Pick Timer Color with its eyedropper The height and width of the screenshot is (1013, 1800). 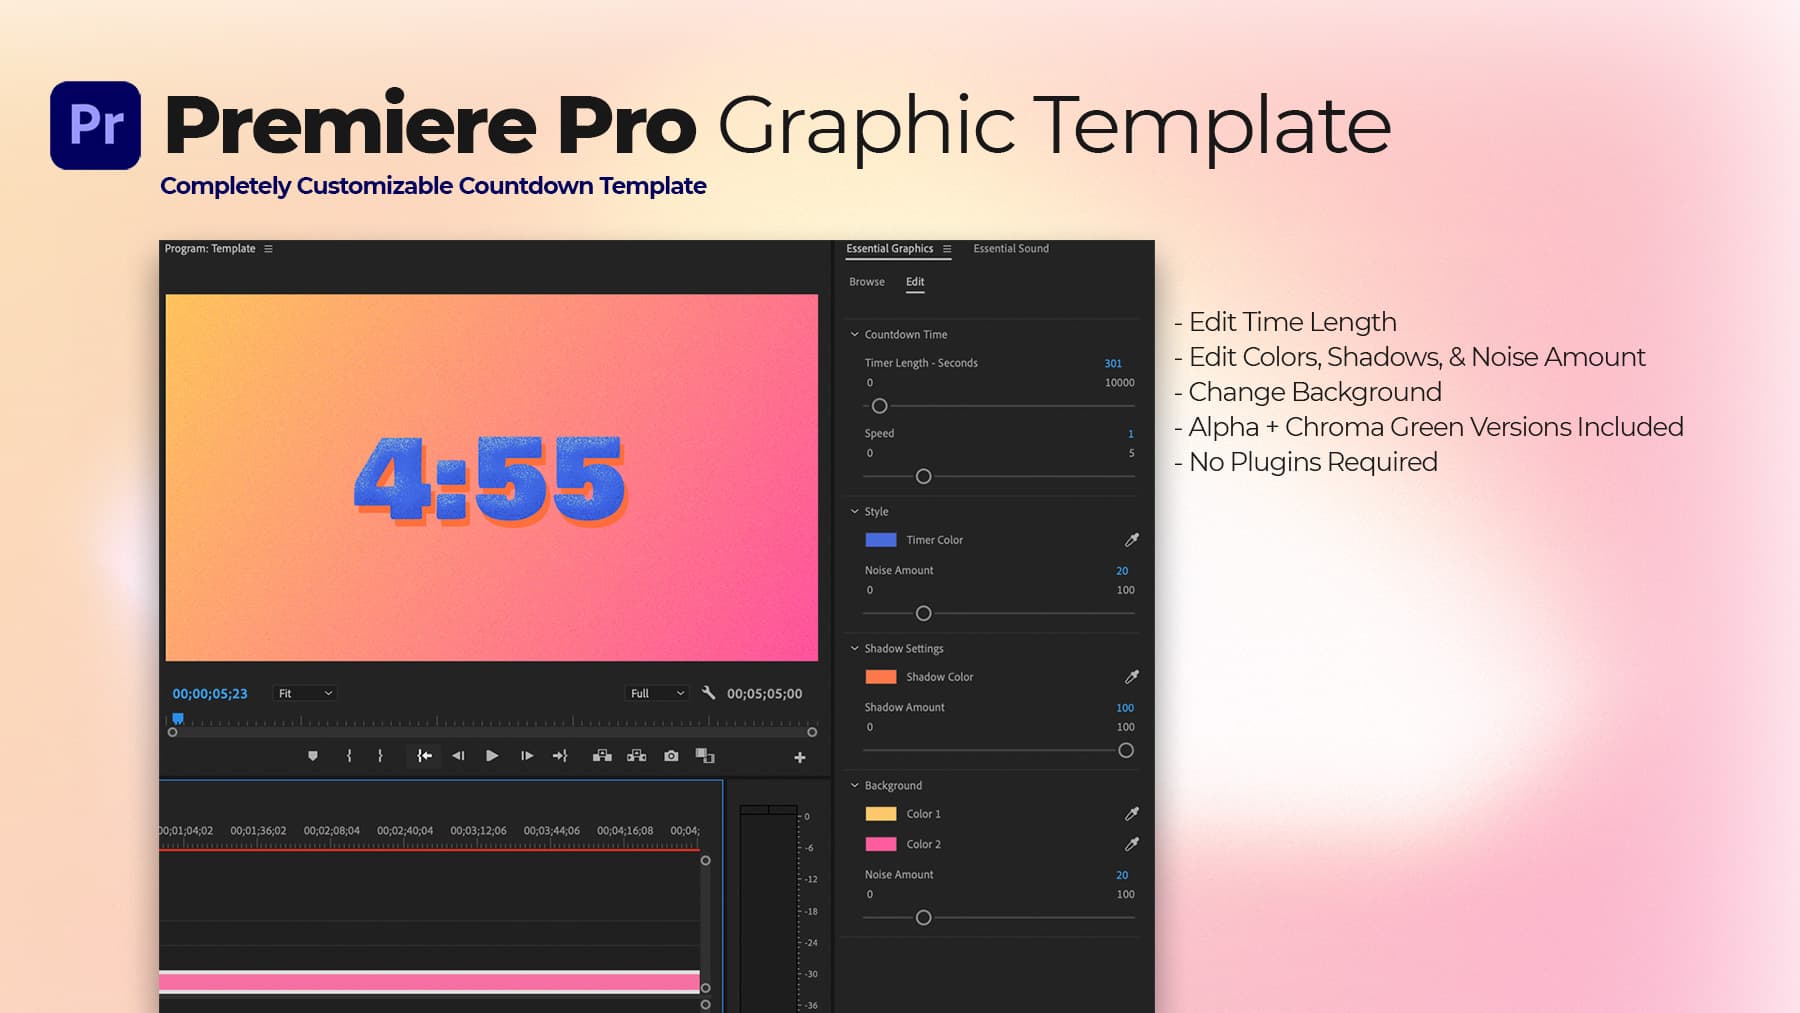pyautogui.click(x=1132, y=540)
